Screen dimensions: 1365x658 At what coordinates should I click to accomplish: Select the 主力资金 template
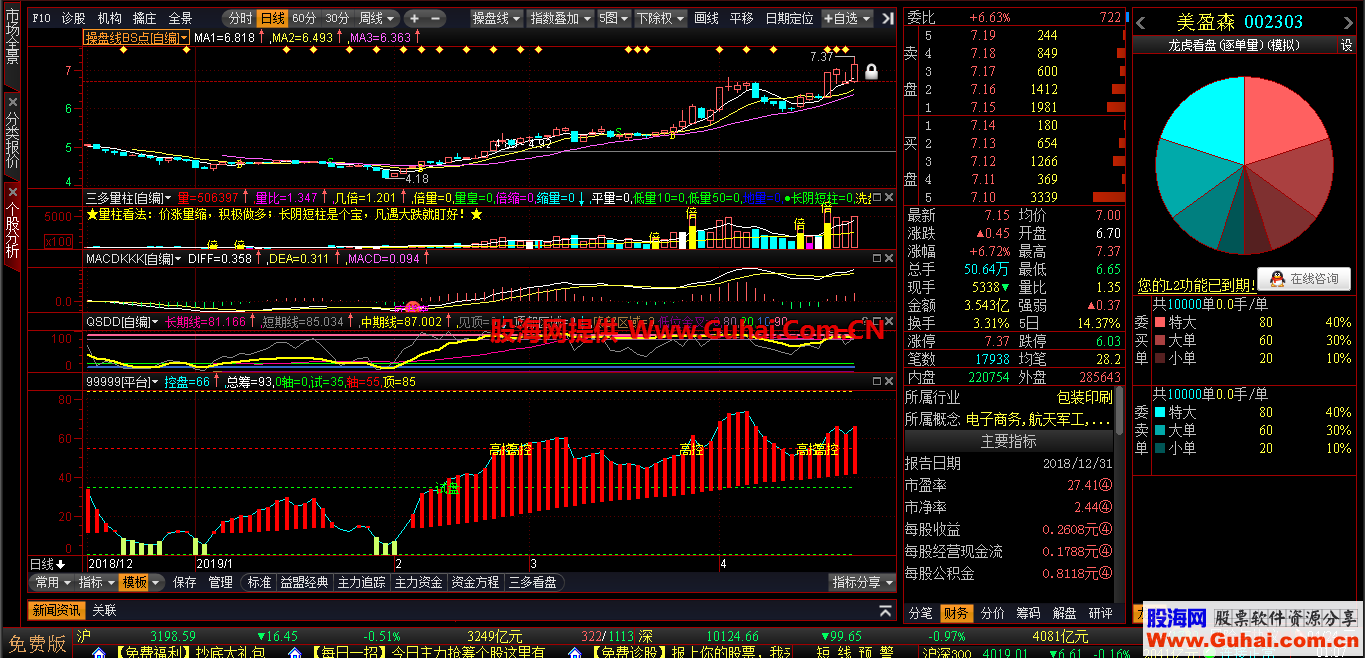pos(418,582)
